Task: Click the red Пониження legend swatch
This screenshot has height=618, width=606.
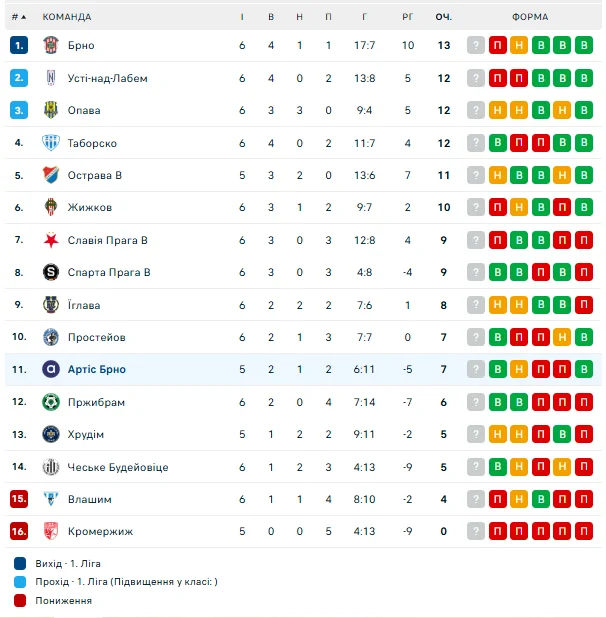Action: [x=20, y=600]
